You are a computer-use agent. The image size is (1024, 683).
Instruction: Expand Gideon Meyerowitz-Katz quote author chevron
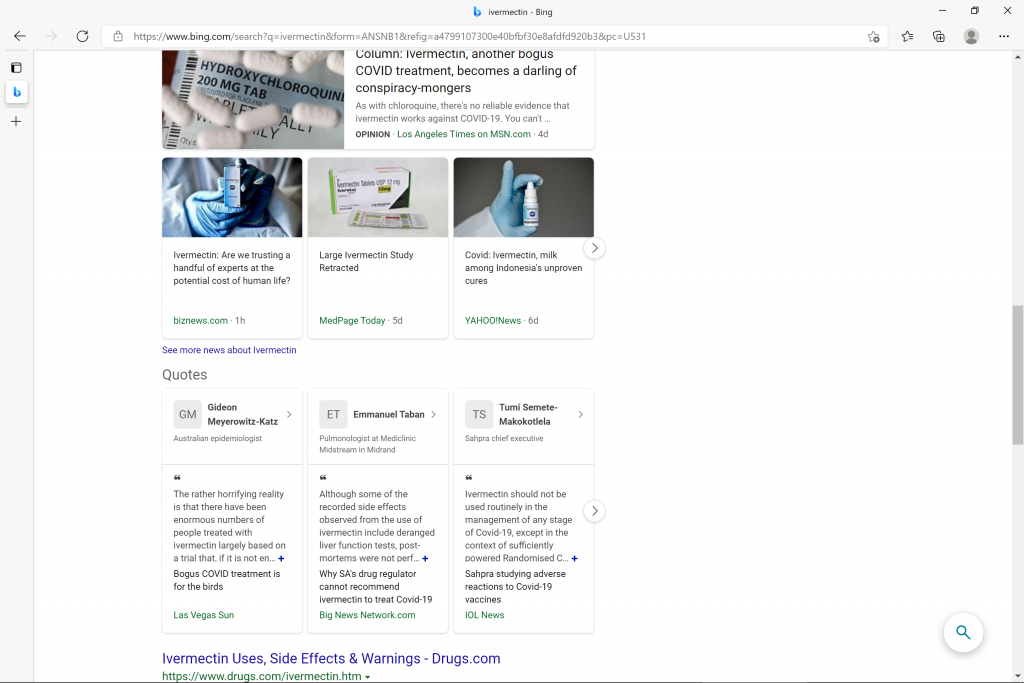(x=289, y=415)
